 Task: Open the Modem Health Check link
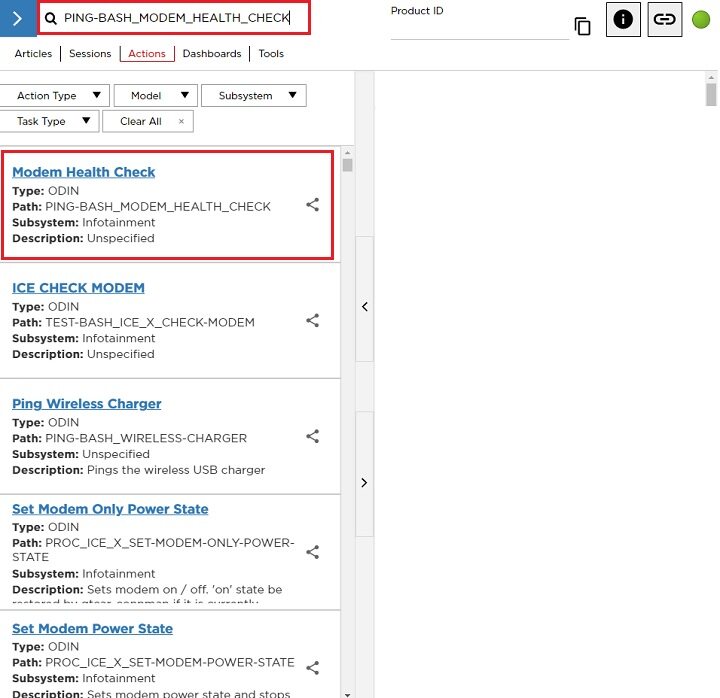pyautogui.click(x=83, y=172)
